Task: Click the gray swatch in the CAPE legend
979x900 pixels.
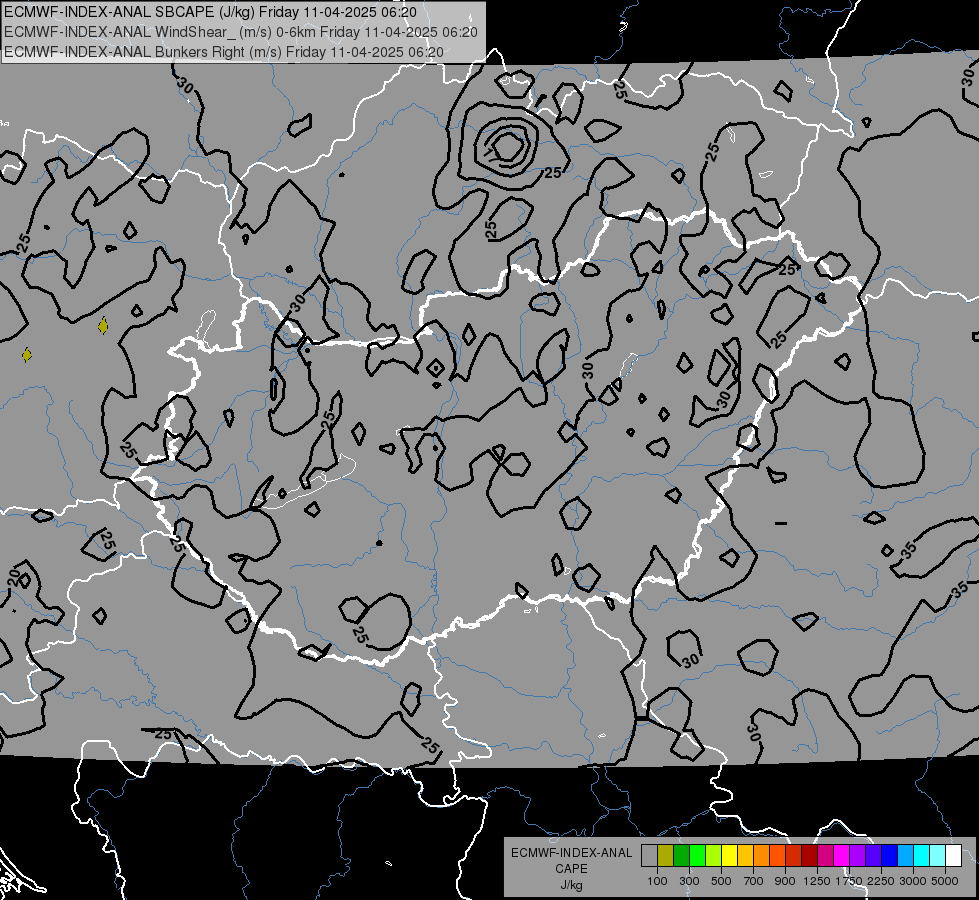Action: pos(650,856)
